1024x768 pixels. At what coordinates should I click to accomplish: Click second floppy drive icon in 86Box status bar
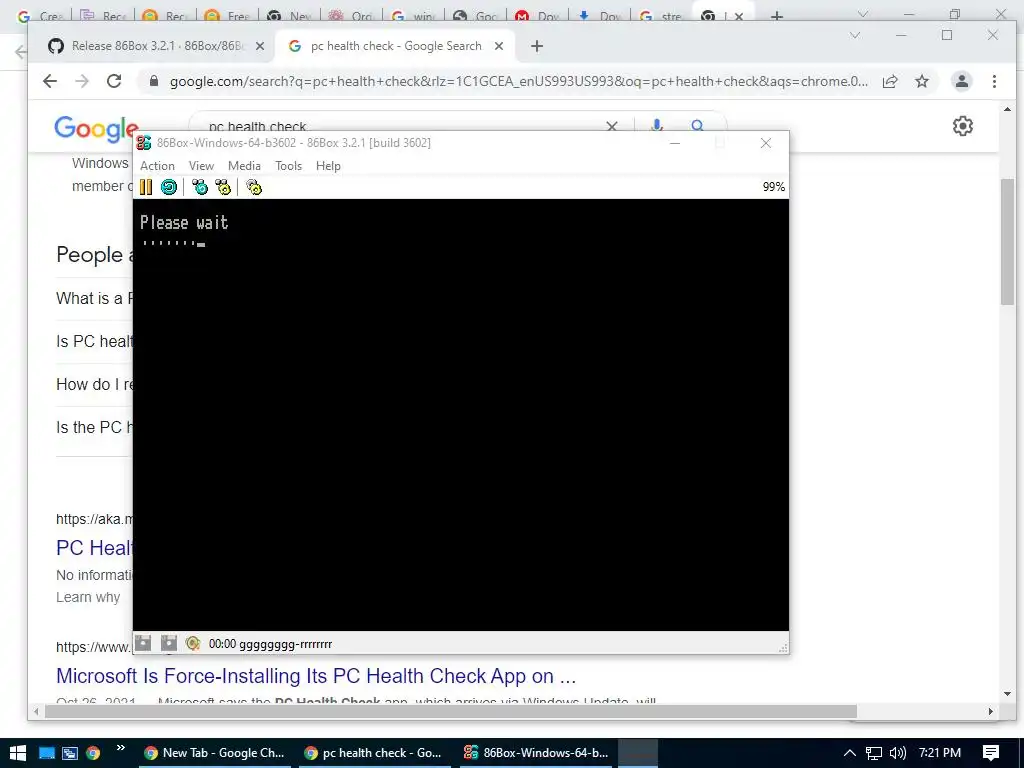[168, 643]
